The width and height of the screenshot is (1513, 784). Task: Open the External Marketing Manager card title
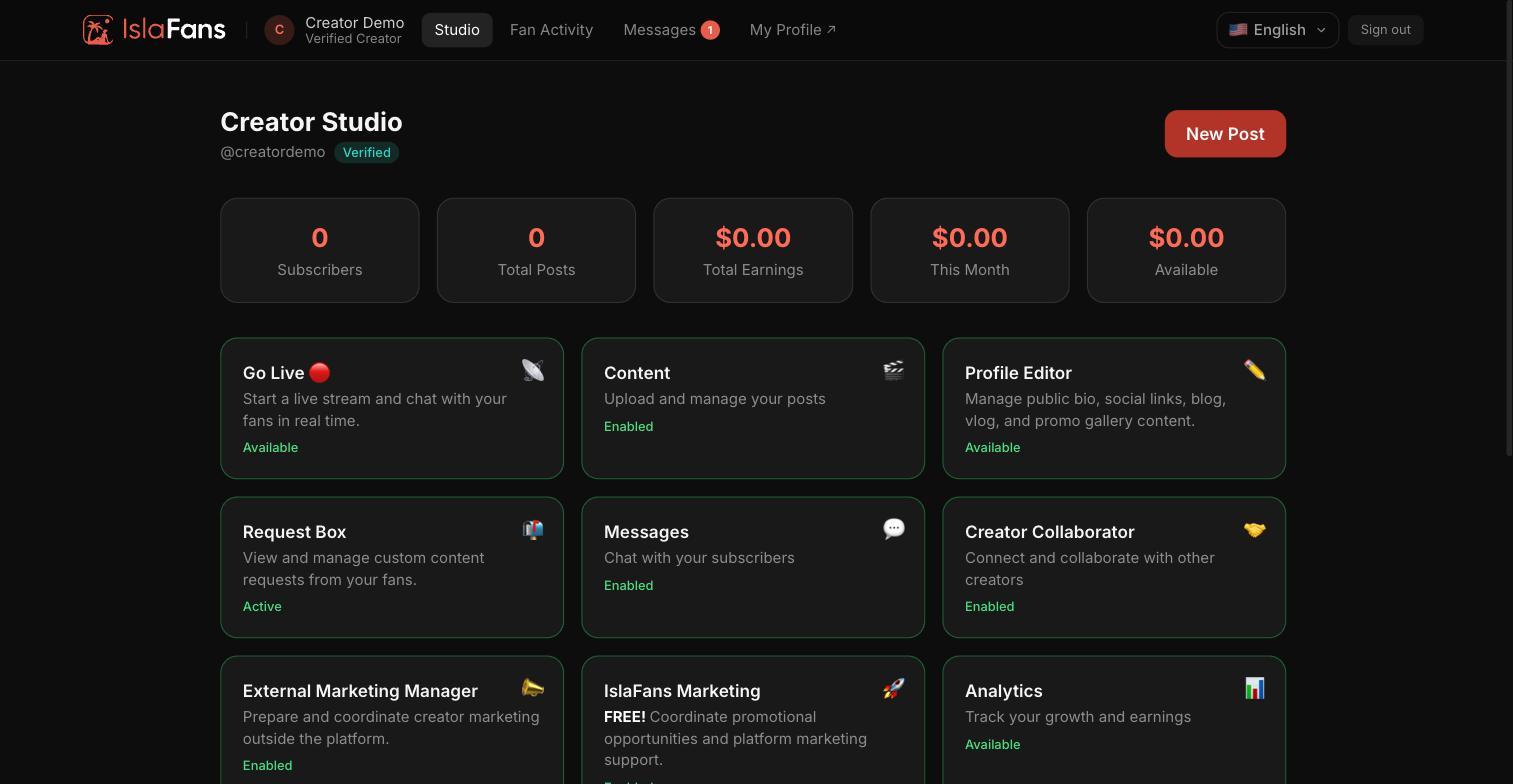[x=360, y=691]
